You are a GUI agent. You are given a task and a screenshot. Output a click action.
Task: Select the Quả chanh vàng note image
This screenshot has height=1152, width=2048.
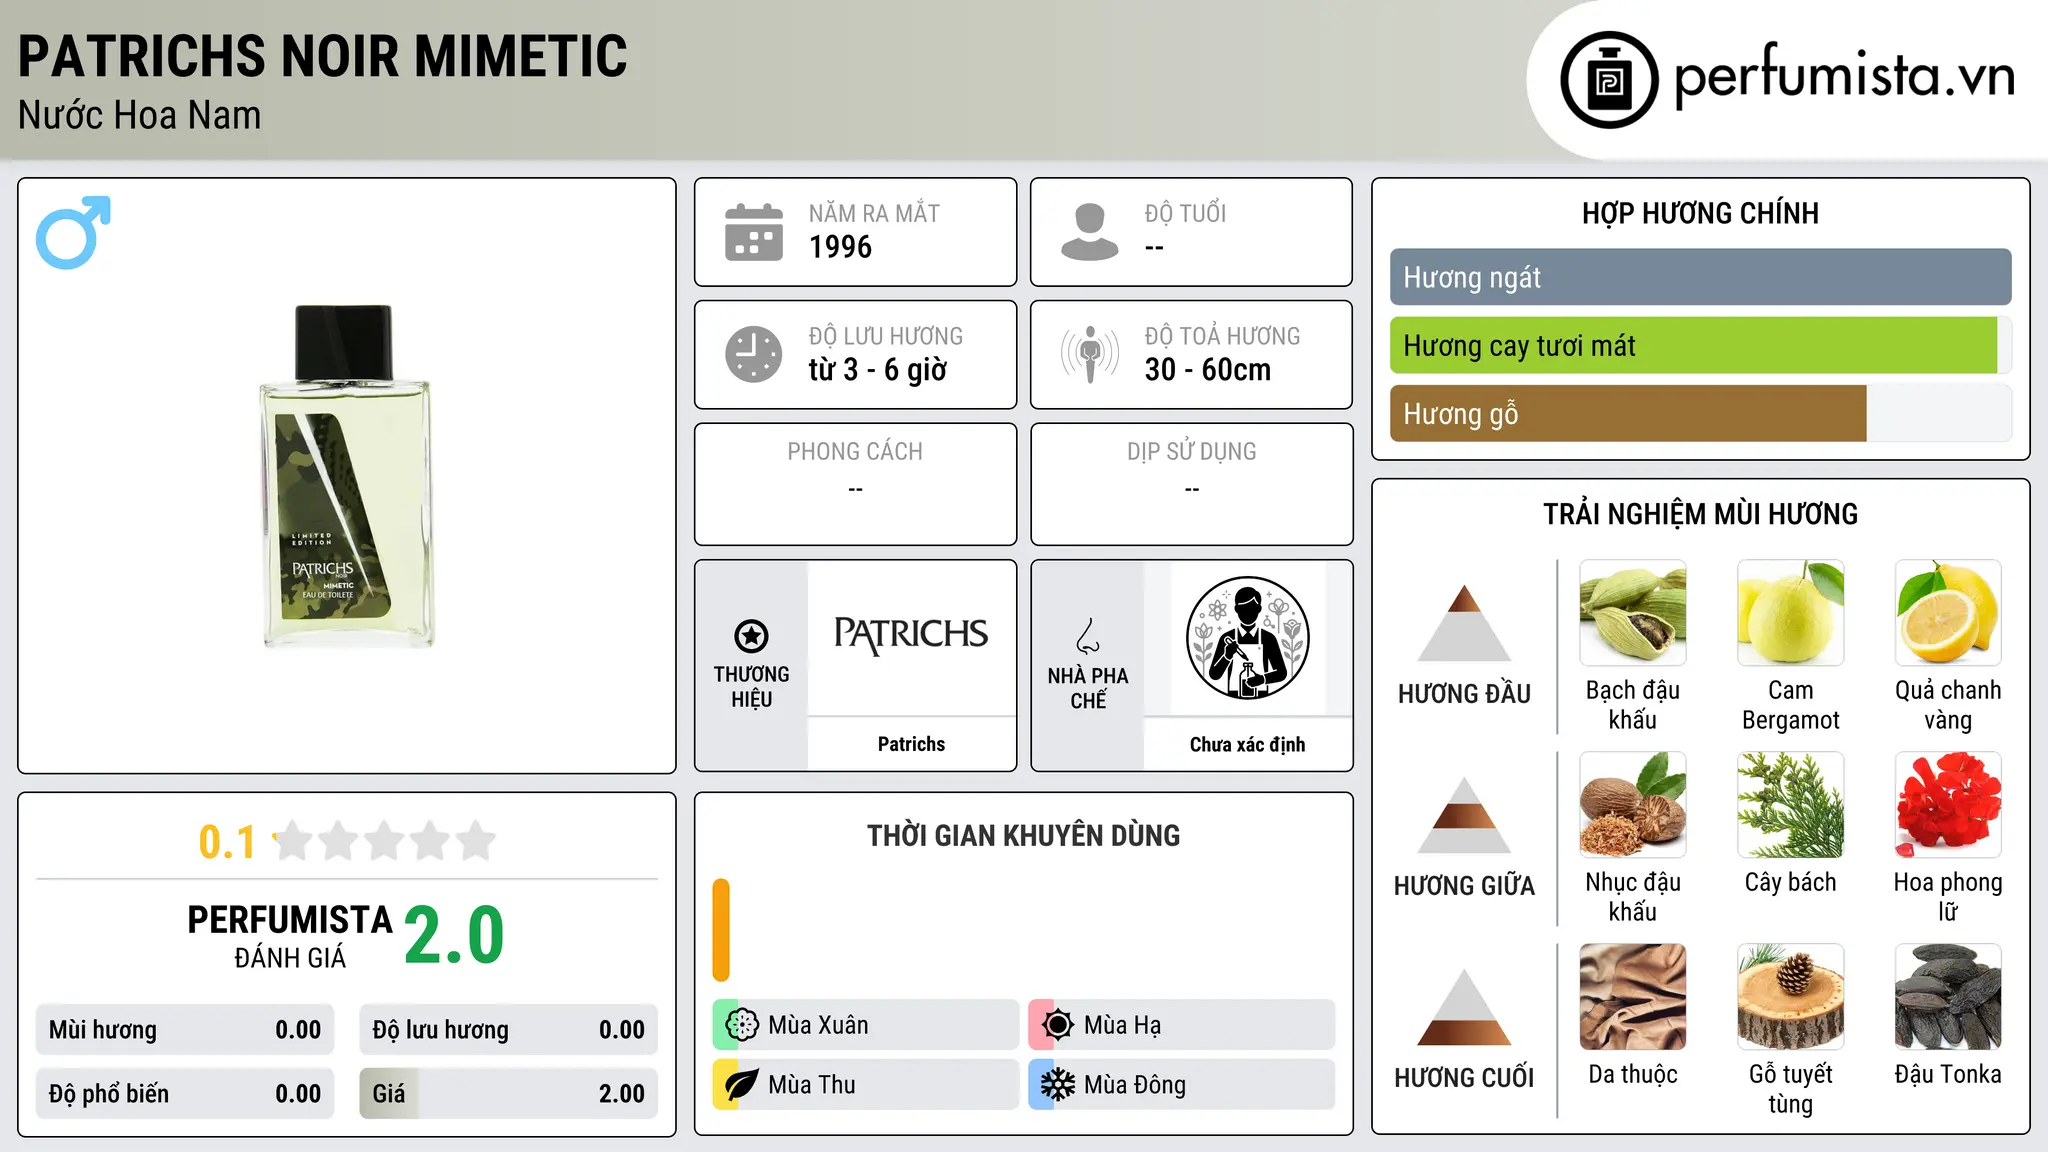1948,613
